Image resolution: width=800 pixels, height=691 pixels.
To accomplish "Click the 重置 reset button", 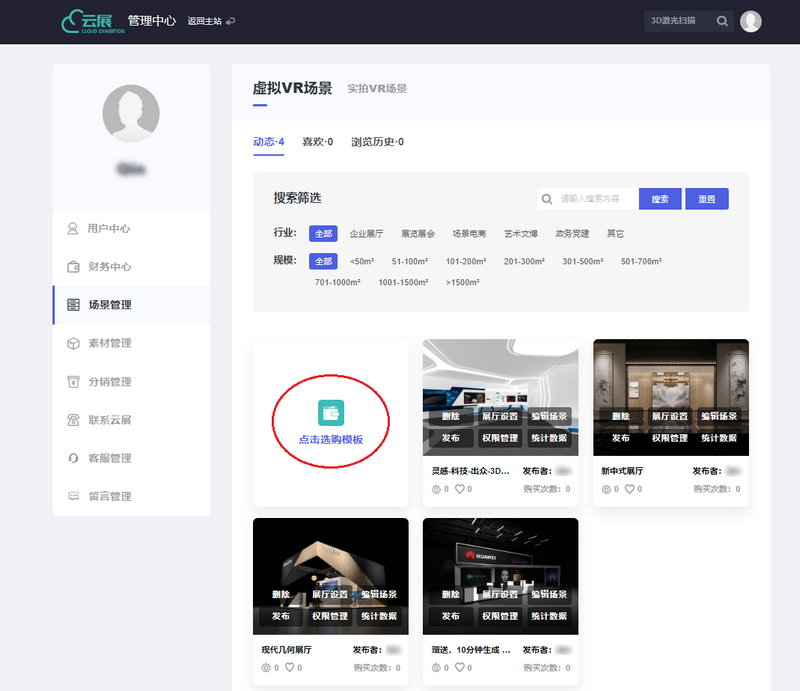I will pyautogui.click(x=705, y=199).
